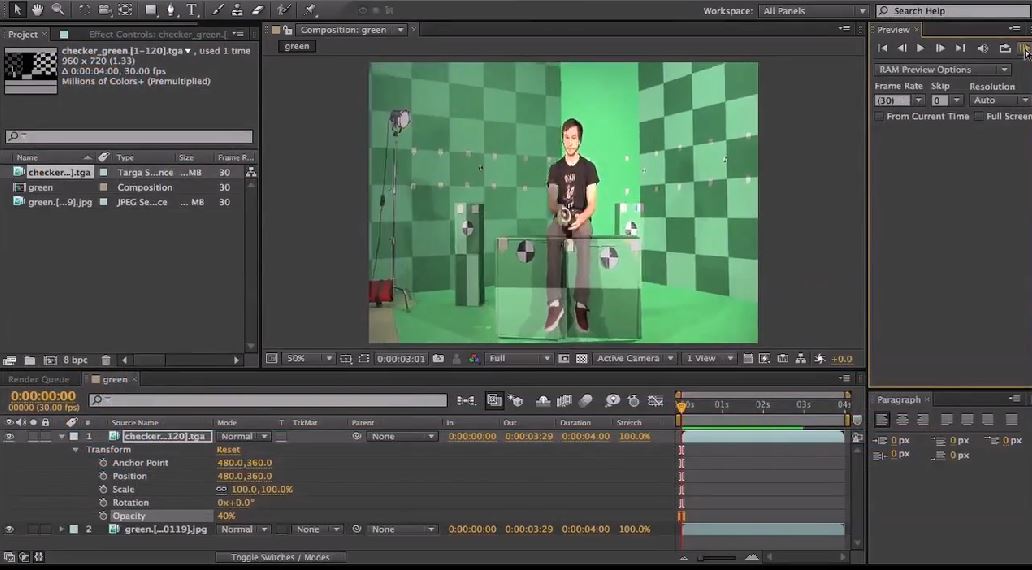The height and width of the screenshot is (570, 1032).
Task: Play the preview
Action: (x=920, y=48)
